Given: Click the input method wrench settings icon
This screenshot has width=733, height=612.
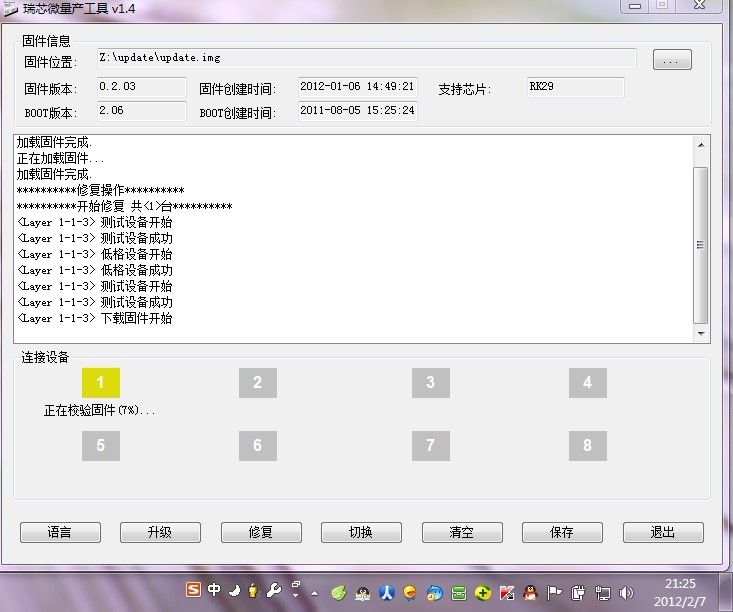Looking at the screenshot, I should (274, 590).
